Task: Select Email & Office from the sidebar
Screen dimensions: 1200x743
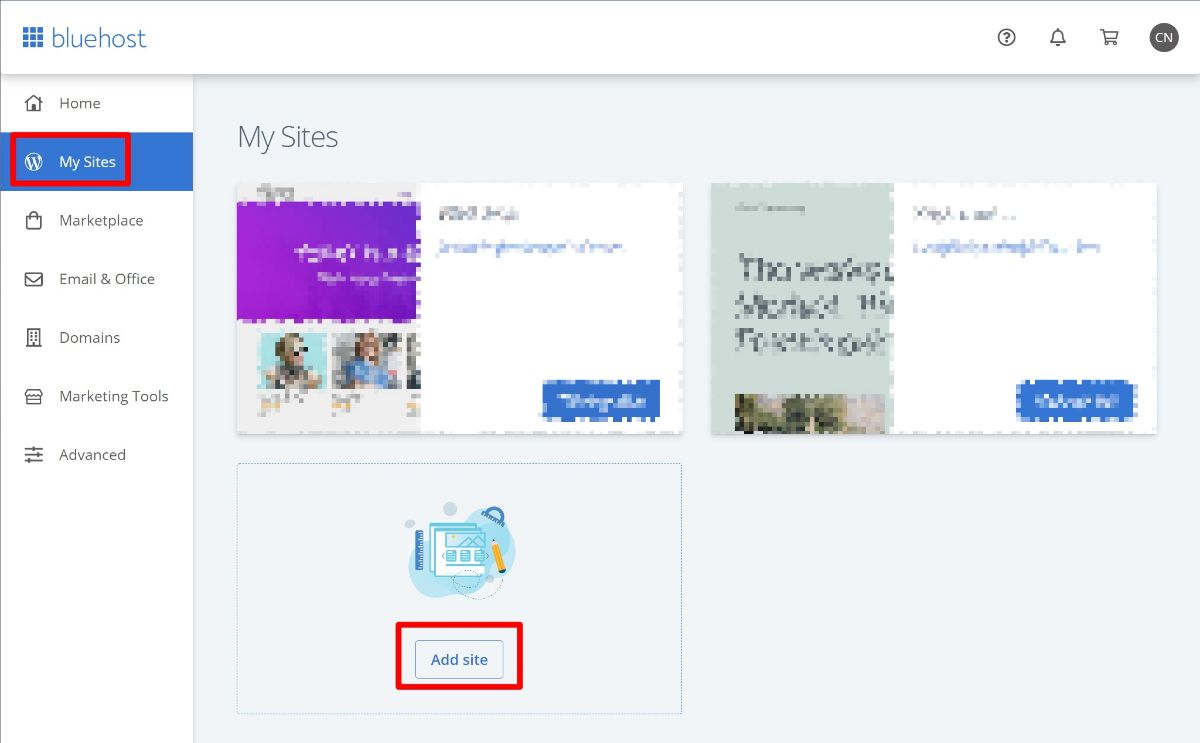Action: (107, 279)
